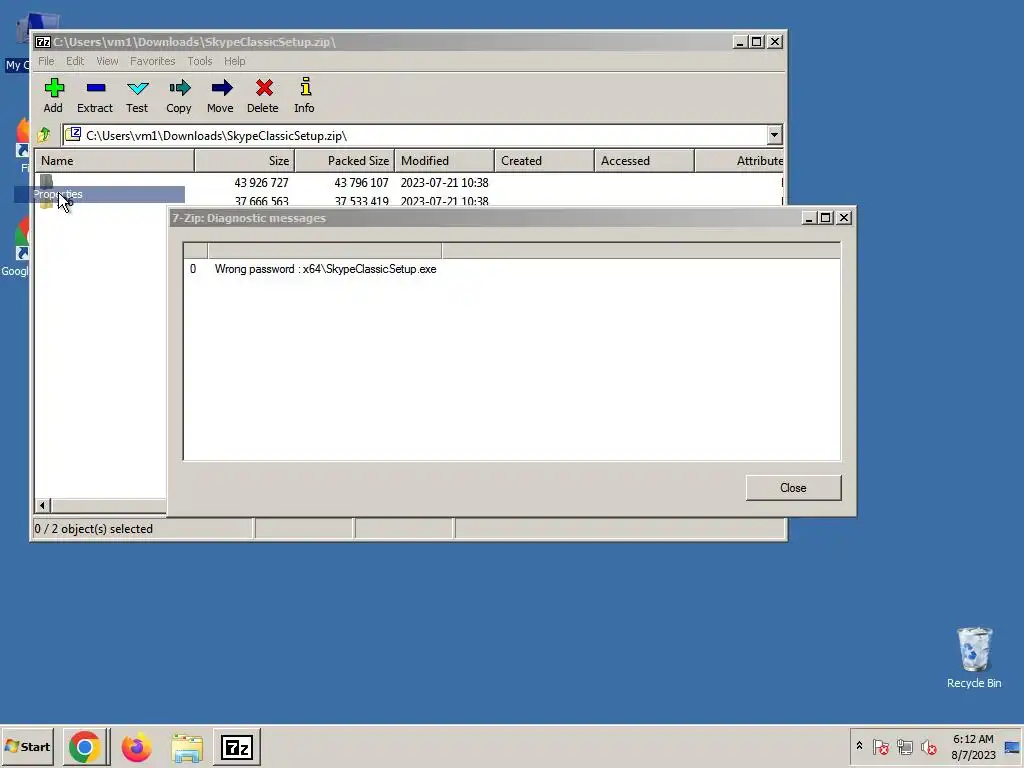Image resolution: width=1024 pixels, height=768 pixels.
Task: Click the Start button
Action: [x=27, y=746]
